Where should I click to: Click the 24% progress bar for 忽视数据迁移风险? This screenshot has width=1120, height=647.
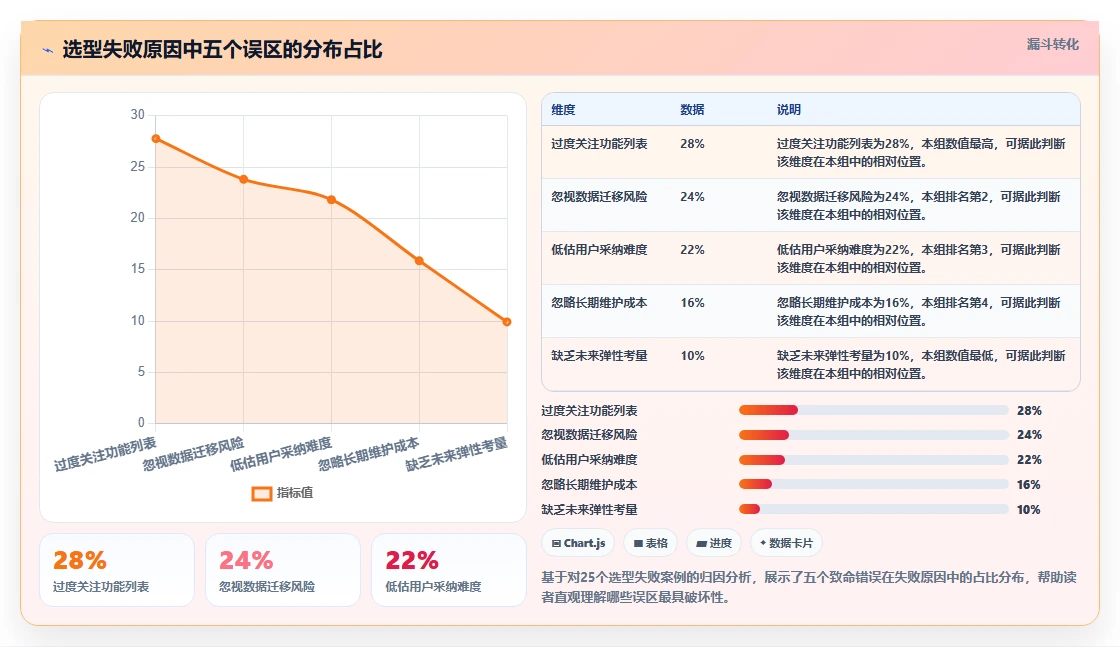pyautogui.click(x=874, y=435)
